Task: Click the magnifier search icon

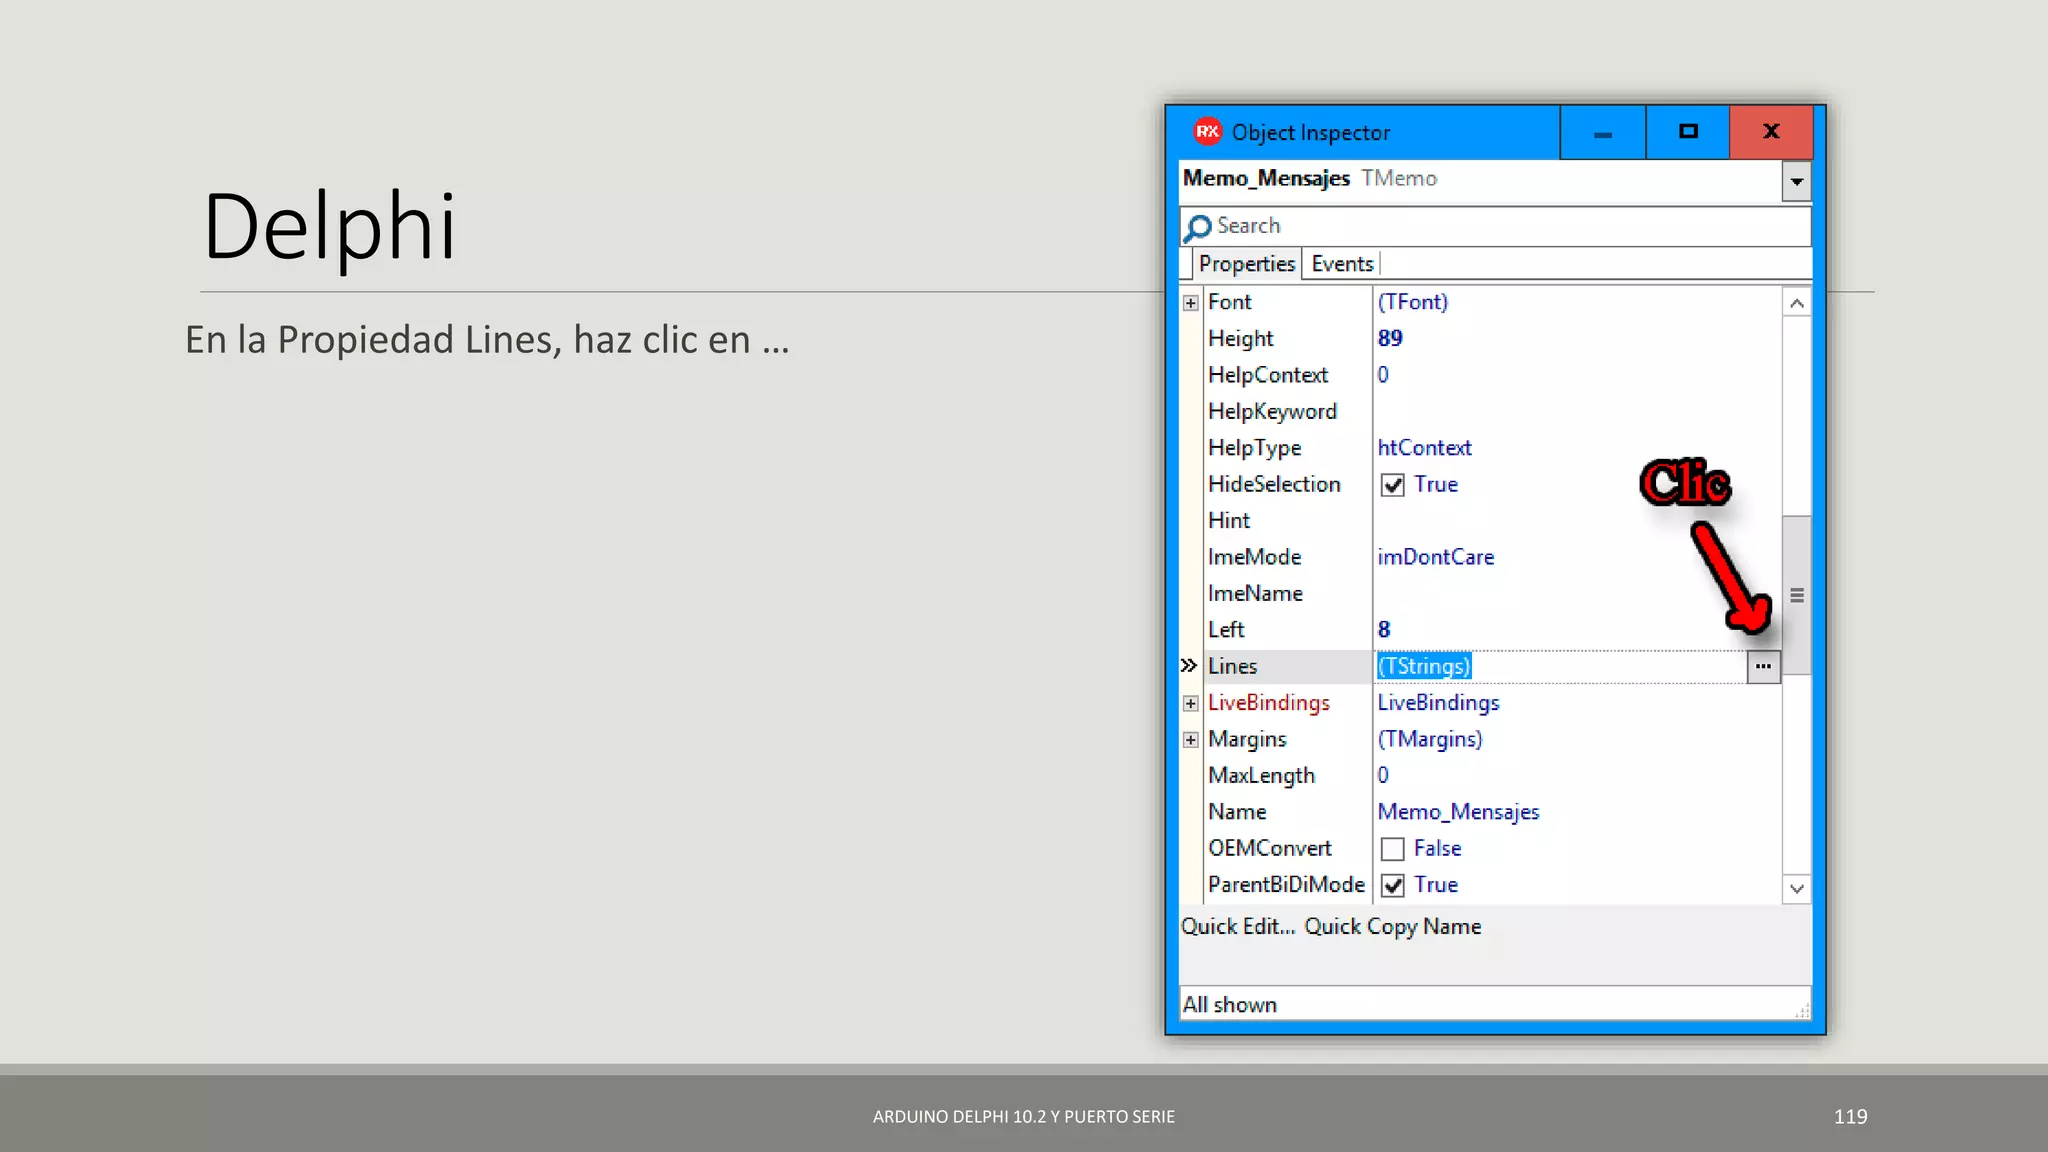Action: coord(1197,228)
